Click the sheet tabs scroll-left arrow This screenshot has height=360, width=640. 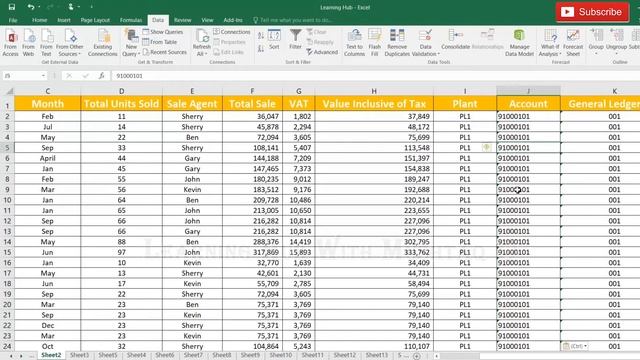pyautogui.click(x=11, y=356)
